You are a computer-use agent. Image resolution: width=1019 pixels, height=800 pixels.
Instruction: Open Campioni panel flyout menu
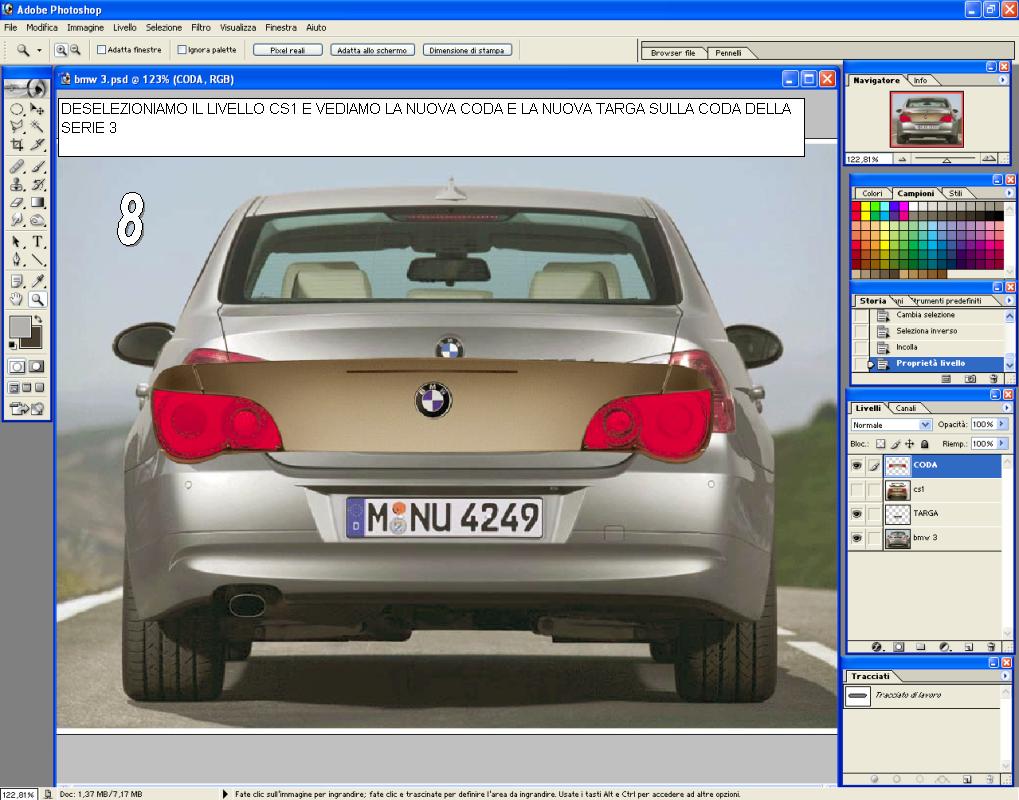pyautogui.click(x=1009, y=193)
